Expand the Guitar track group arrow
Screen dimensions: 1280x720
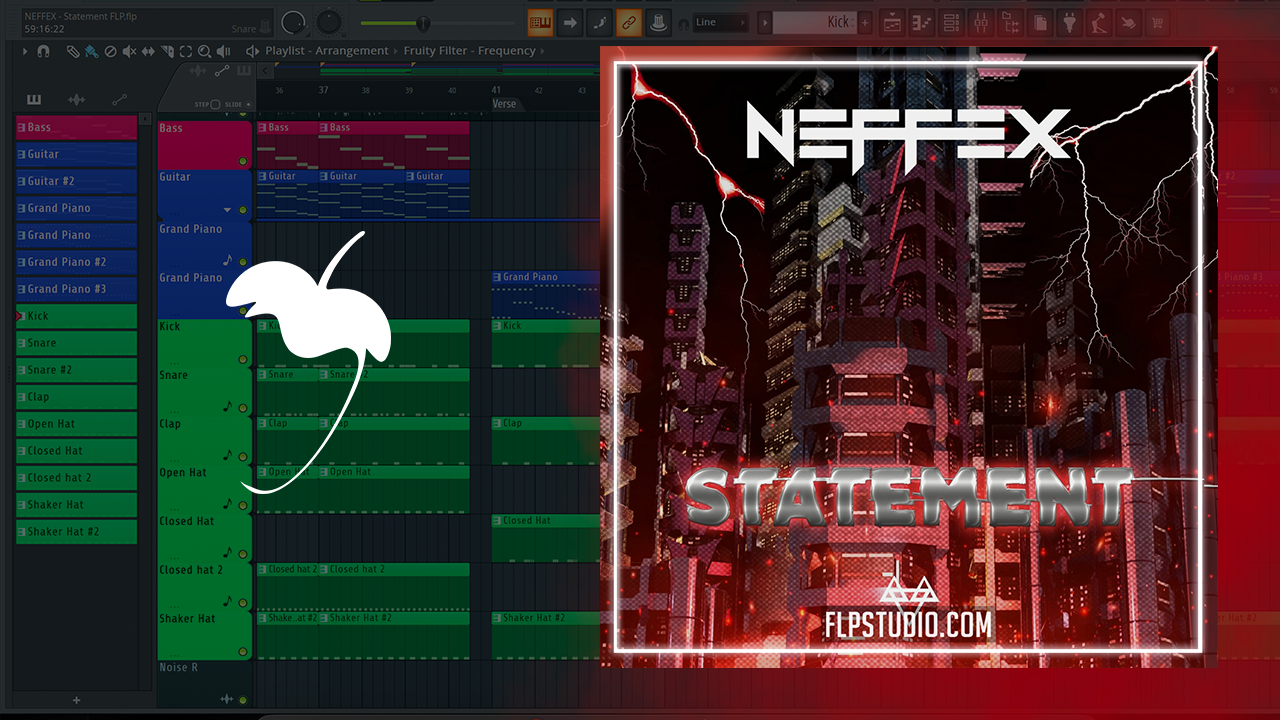point(228,210)
